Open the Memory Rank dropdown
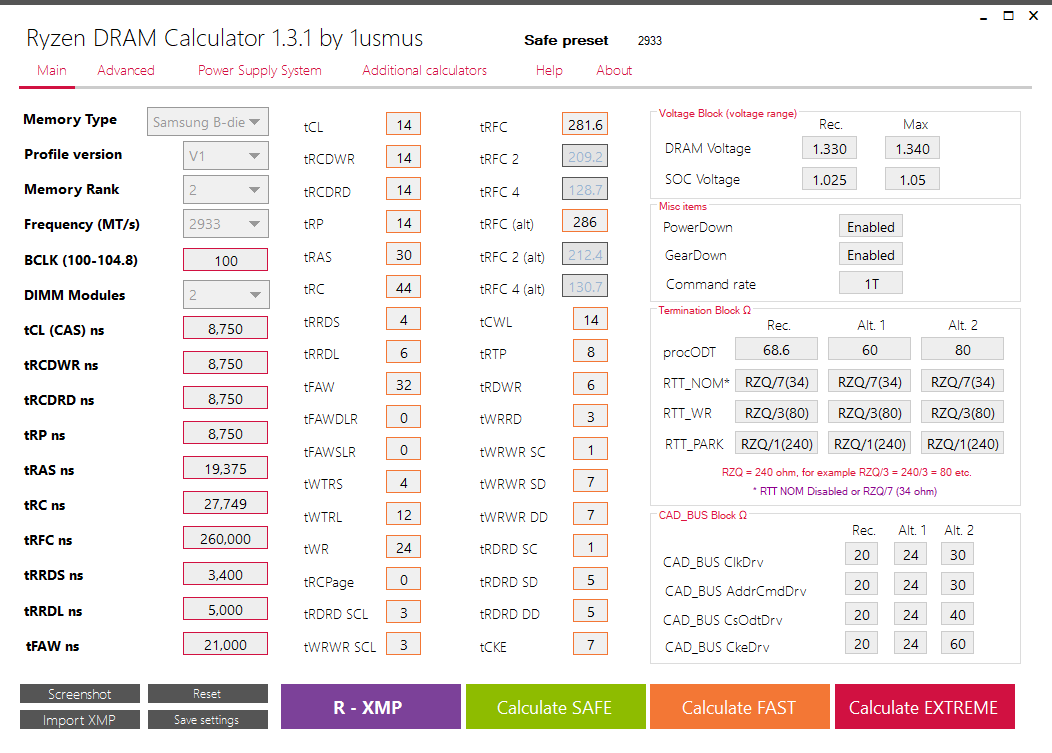 pos(224,189)
